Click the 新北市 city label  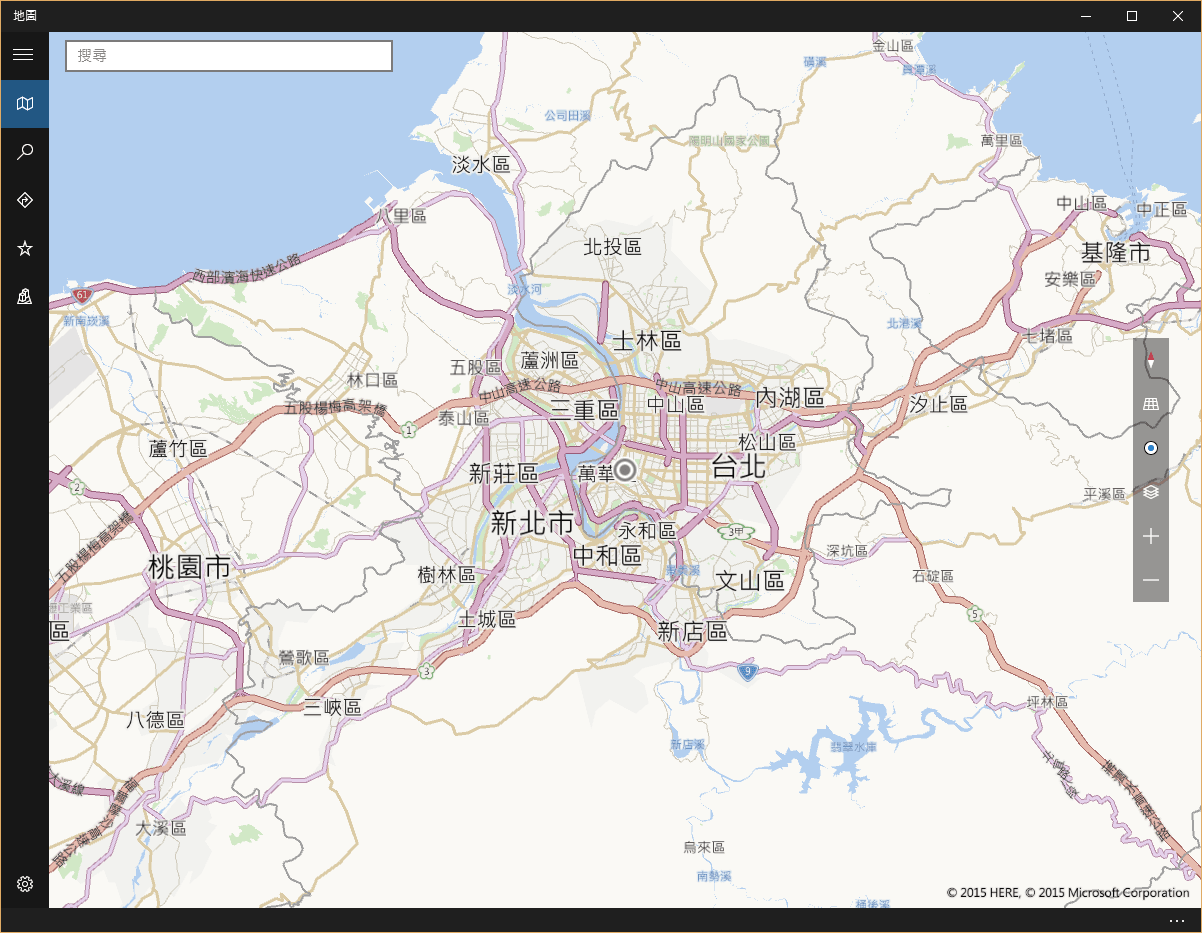coord(532,522)
